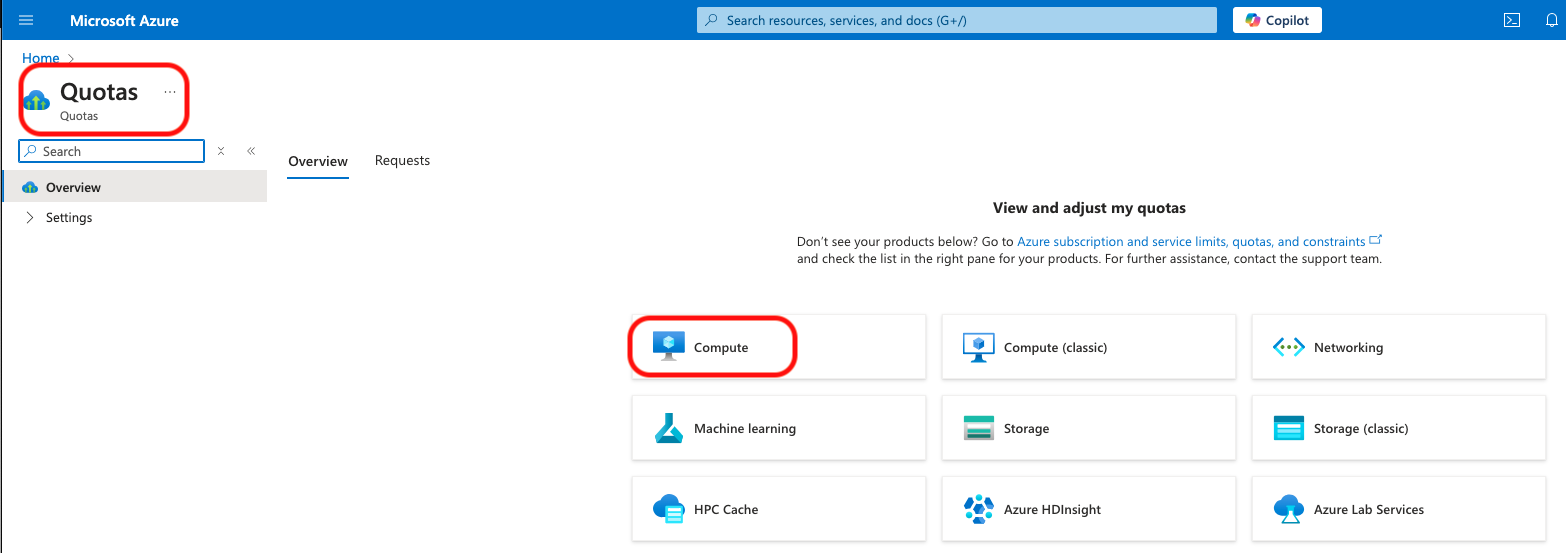Open Cloud Shell from the top bar
Screen dimensions: 1566x553
coord(1512,20)
